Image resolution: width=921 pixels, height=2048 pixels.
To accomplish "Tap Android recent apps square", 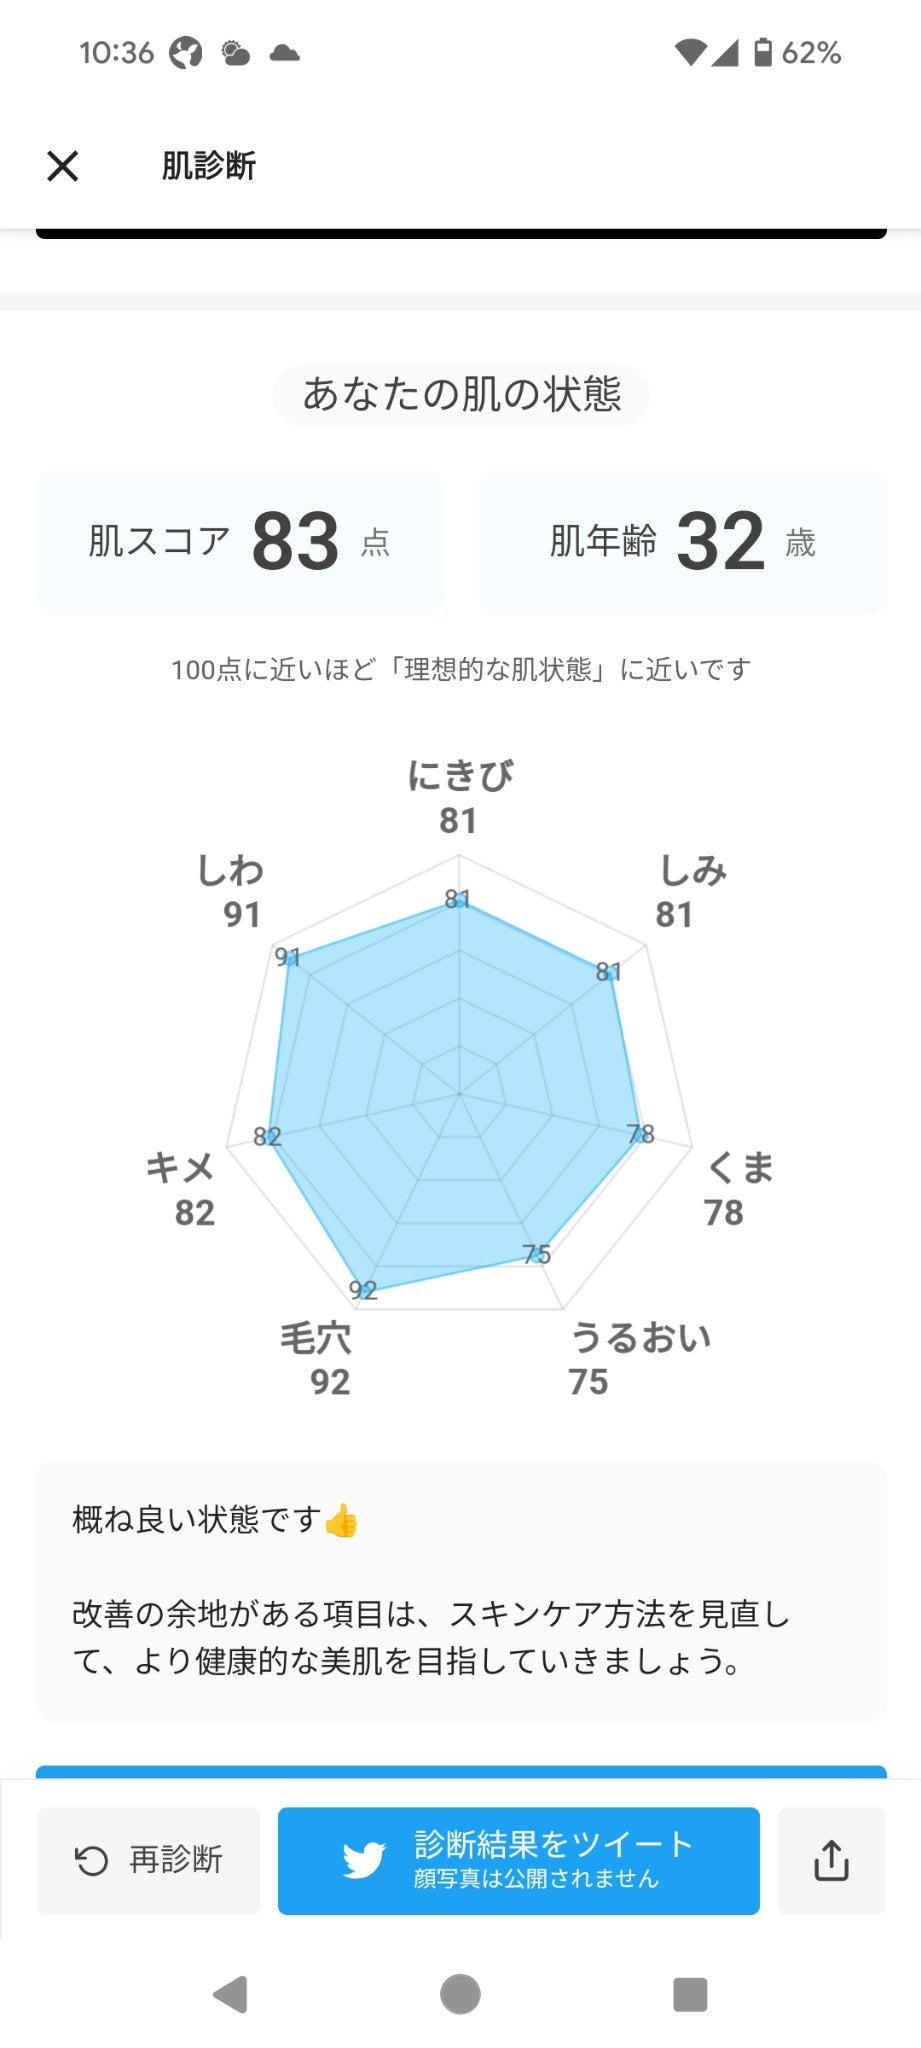I will coord(690,1994).
